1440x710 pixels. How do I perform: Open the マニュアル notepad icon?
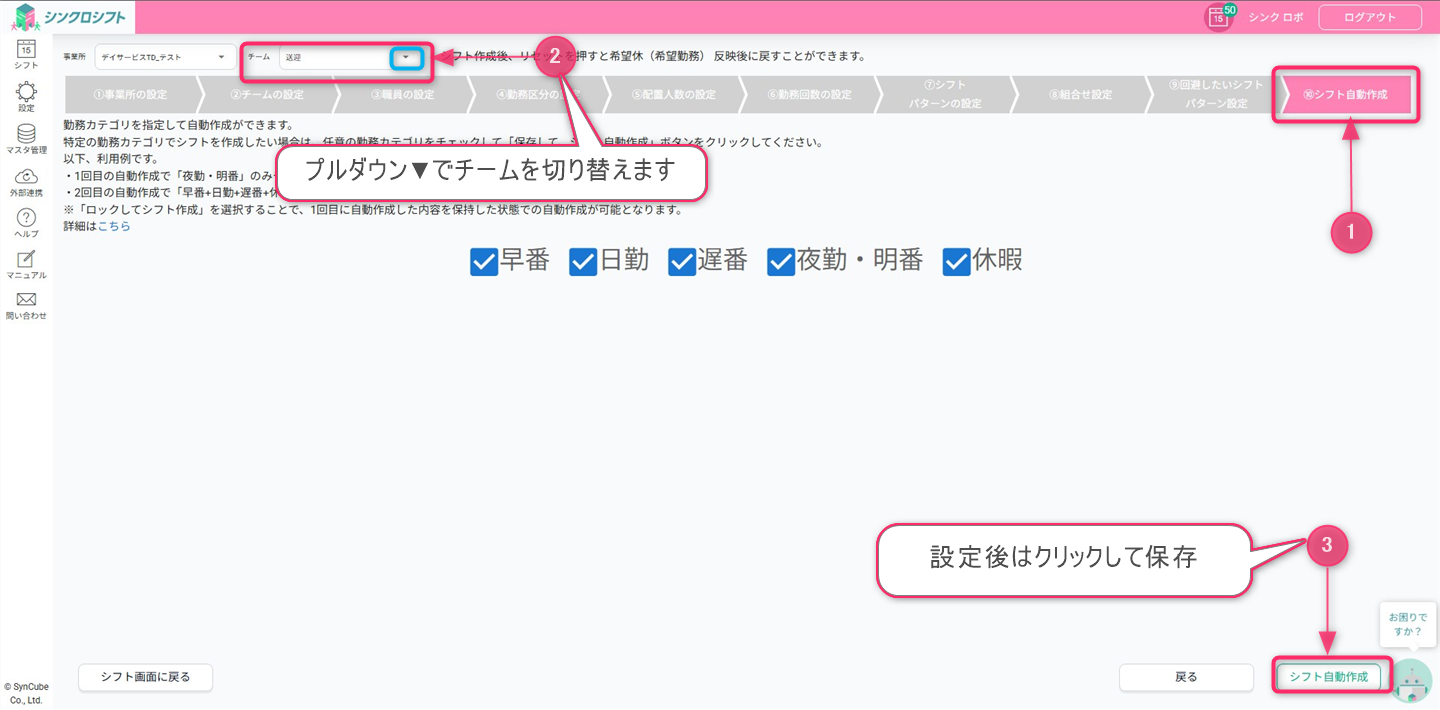(26, 260)
